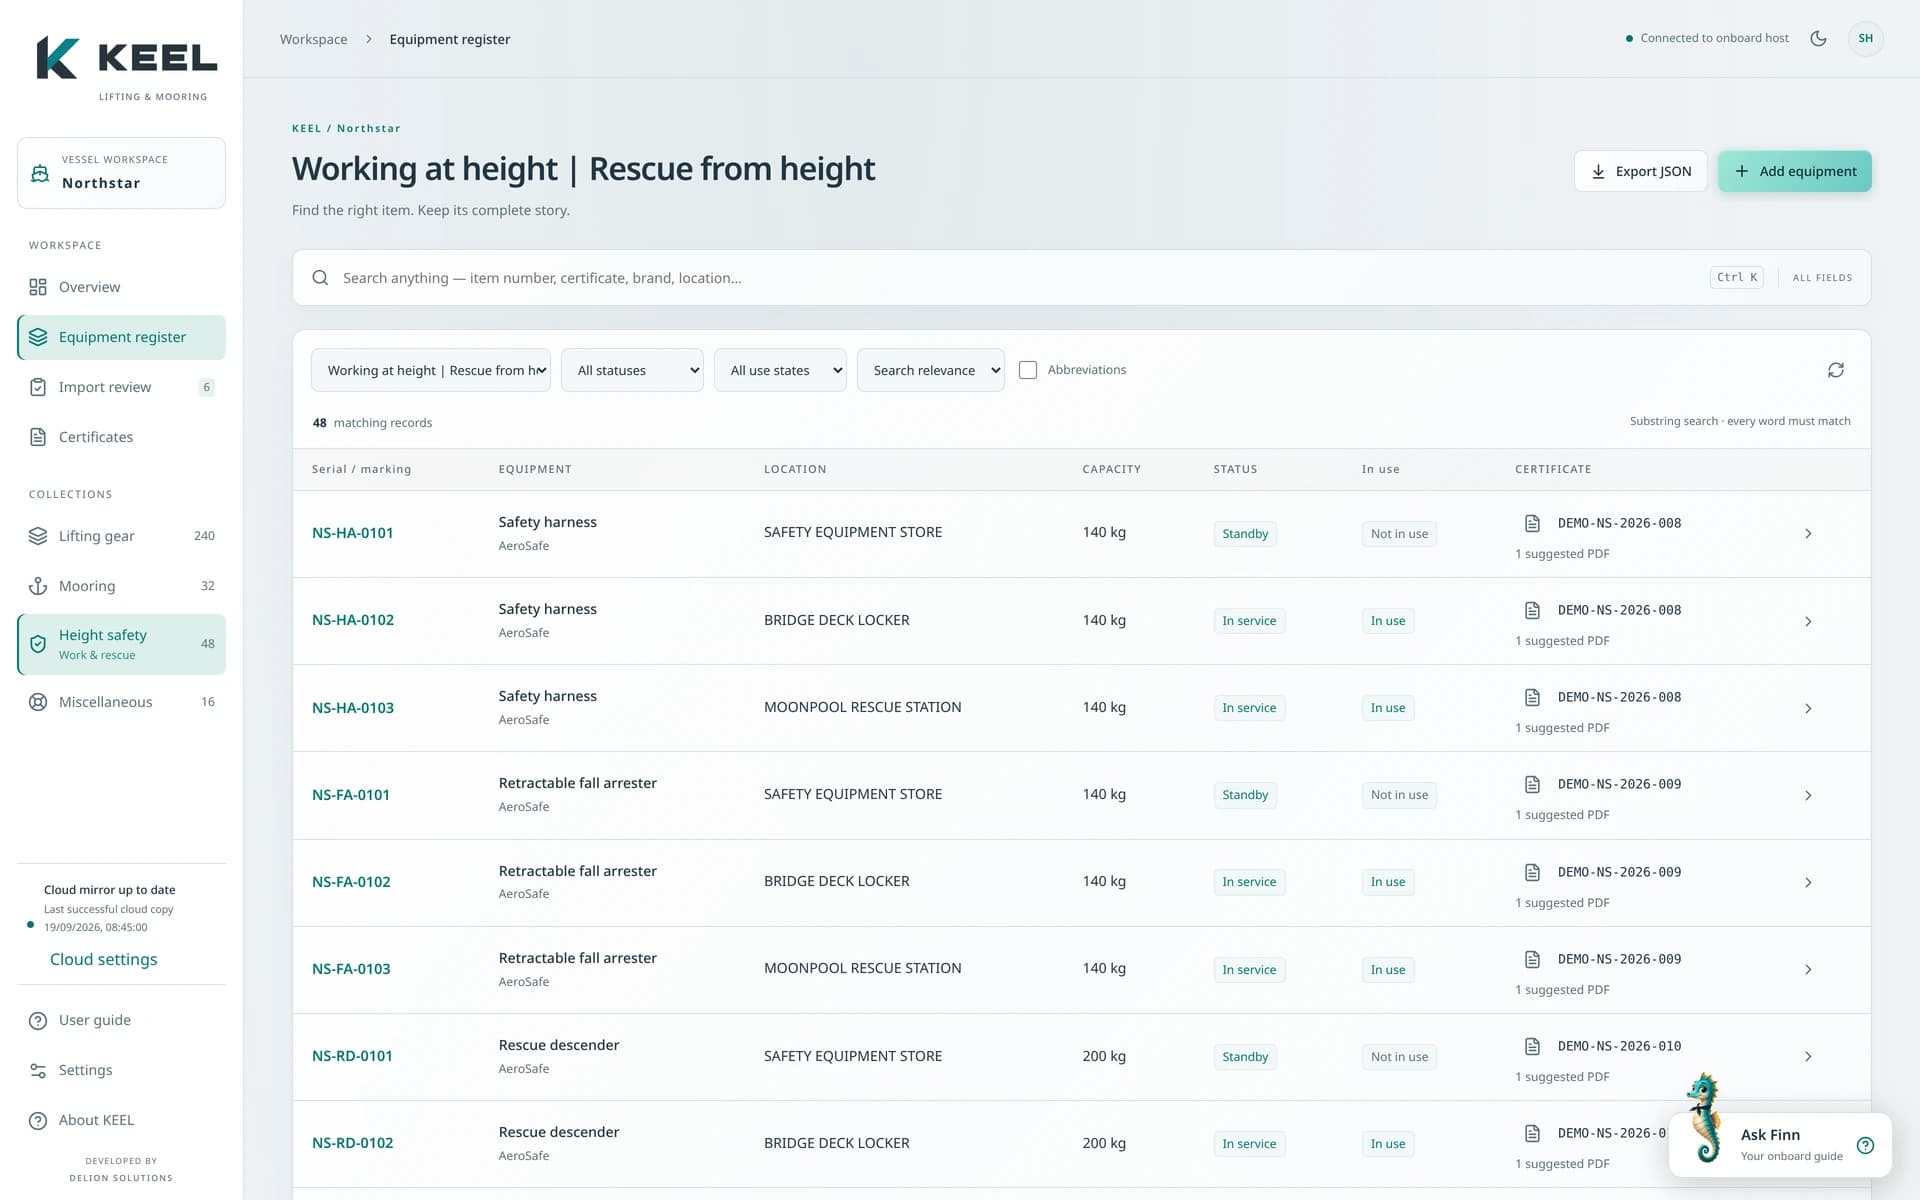Click the vessel workspace Northstar card
Image resolution: width=1920 pixels, height=1200 pixels.
pos(121,173)
